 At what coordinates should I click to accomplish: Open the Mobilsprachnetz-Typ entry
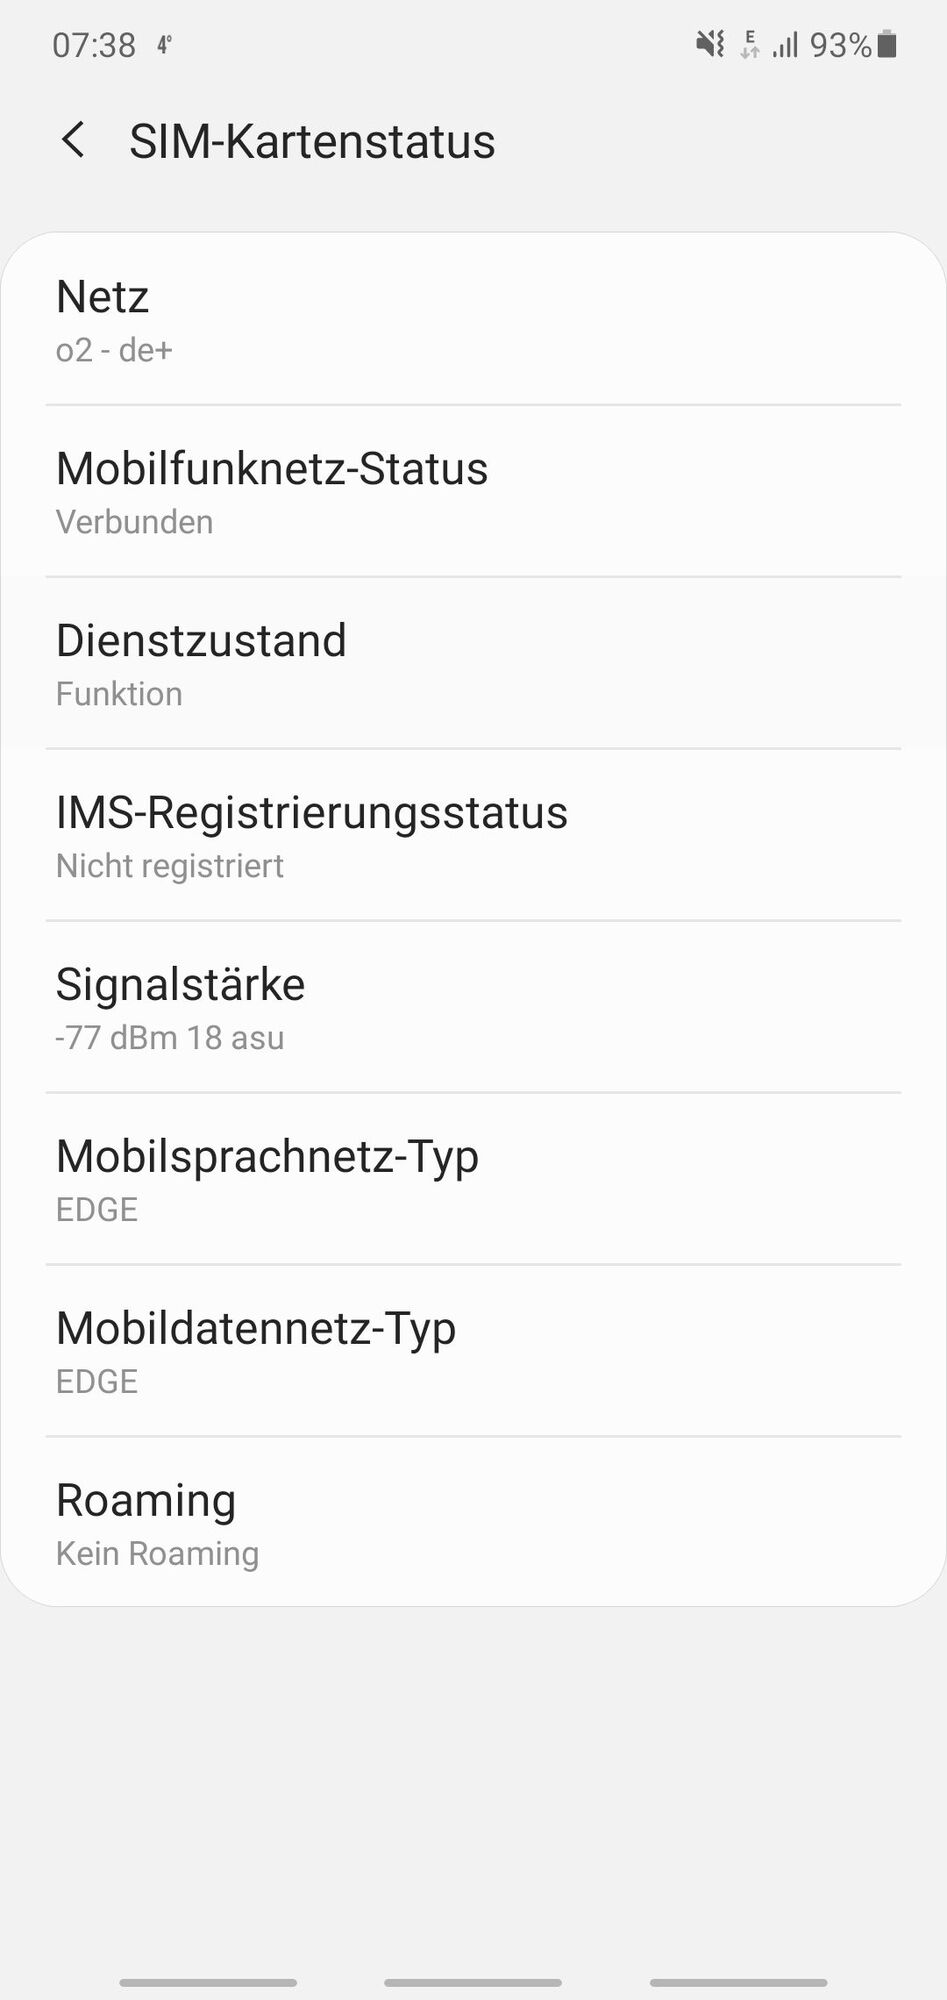click(x=473, y=1179)
